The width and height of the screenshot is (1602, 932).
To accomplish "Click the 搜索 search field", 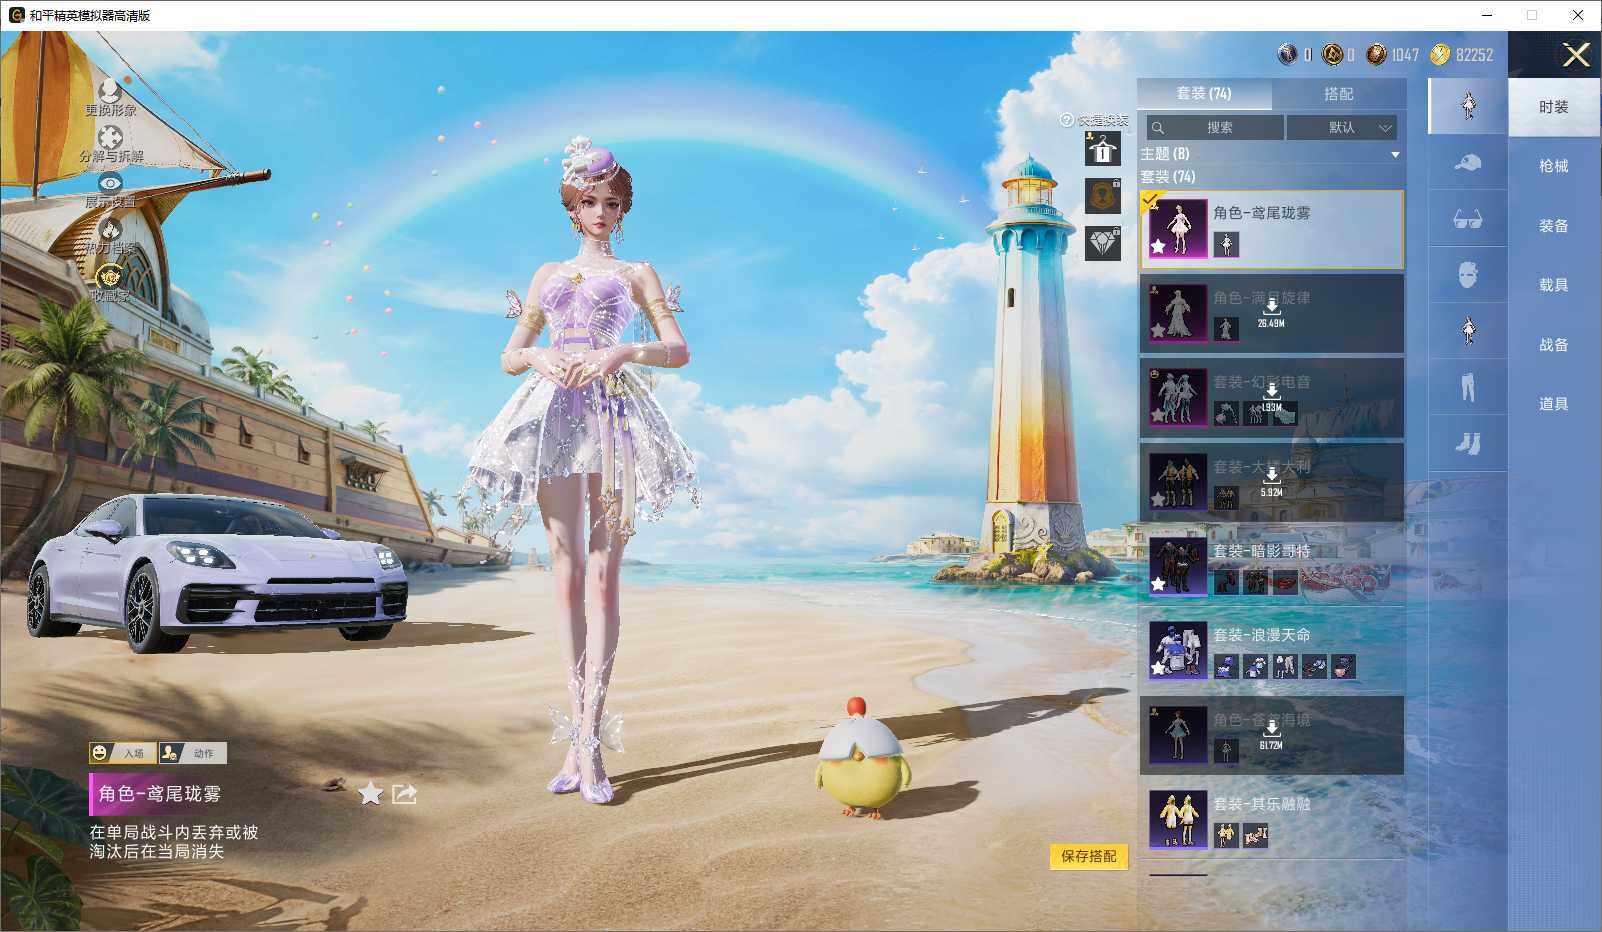I will (x=1216, y=128).
